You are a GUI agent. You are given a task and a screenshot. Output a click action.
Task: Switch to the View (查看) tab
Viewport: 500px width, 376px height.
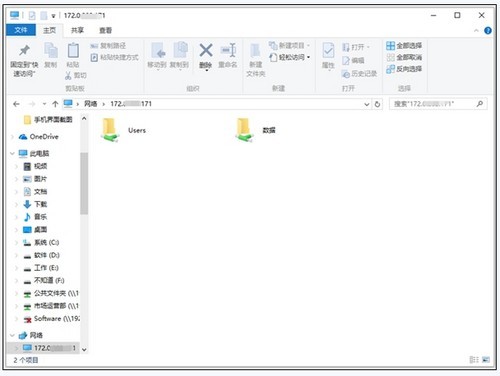pyautogui.click(x=105, y=30)
